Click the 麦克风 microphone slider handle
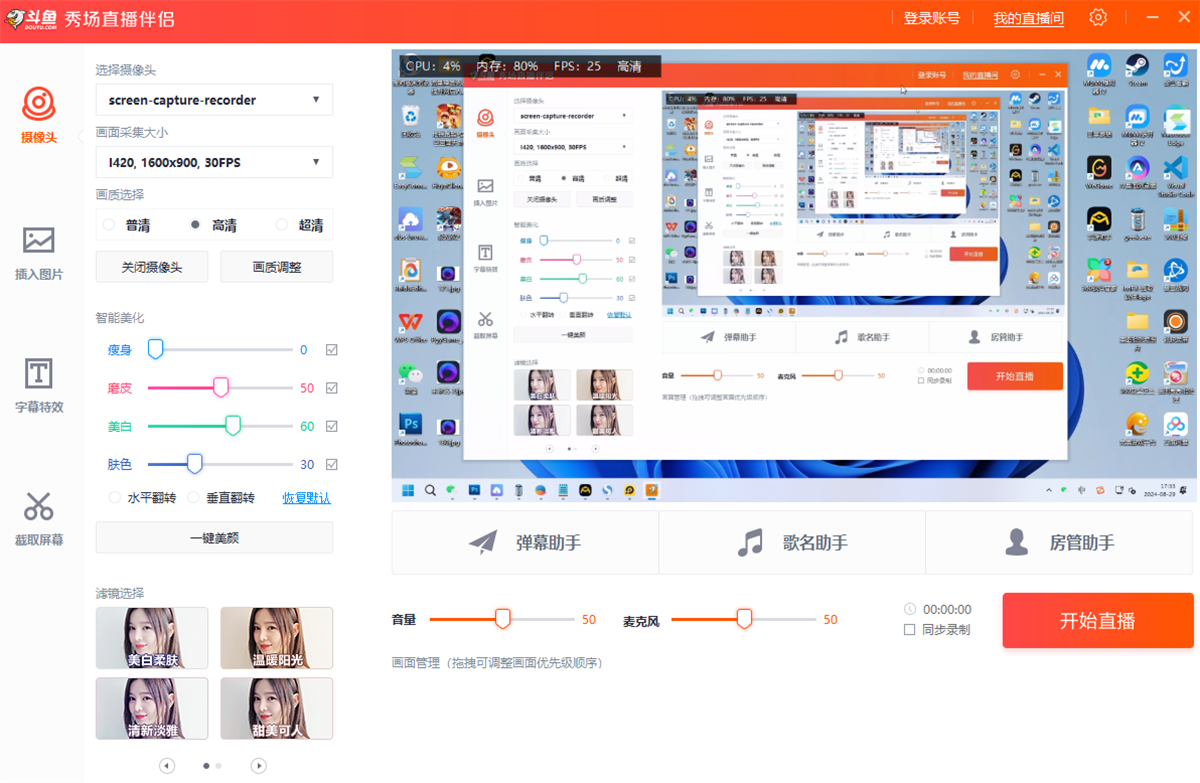 pyautogui.click(x=744, y=619)
